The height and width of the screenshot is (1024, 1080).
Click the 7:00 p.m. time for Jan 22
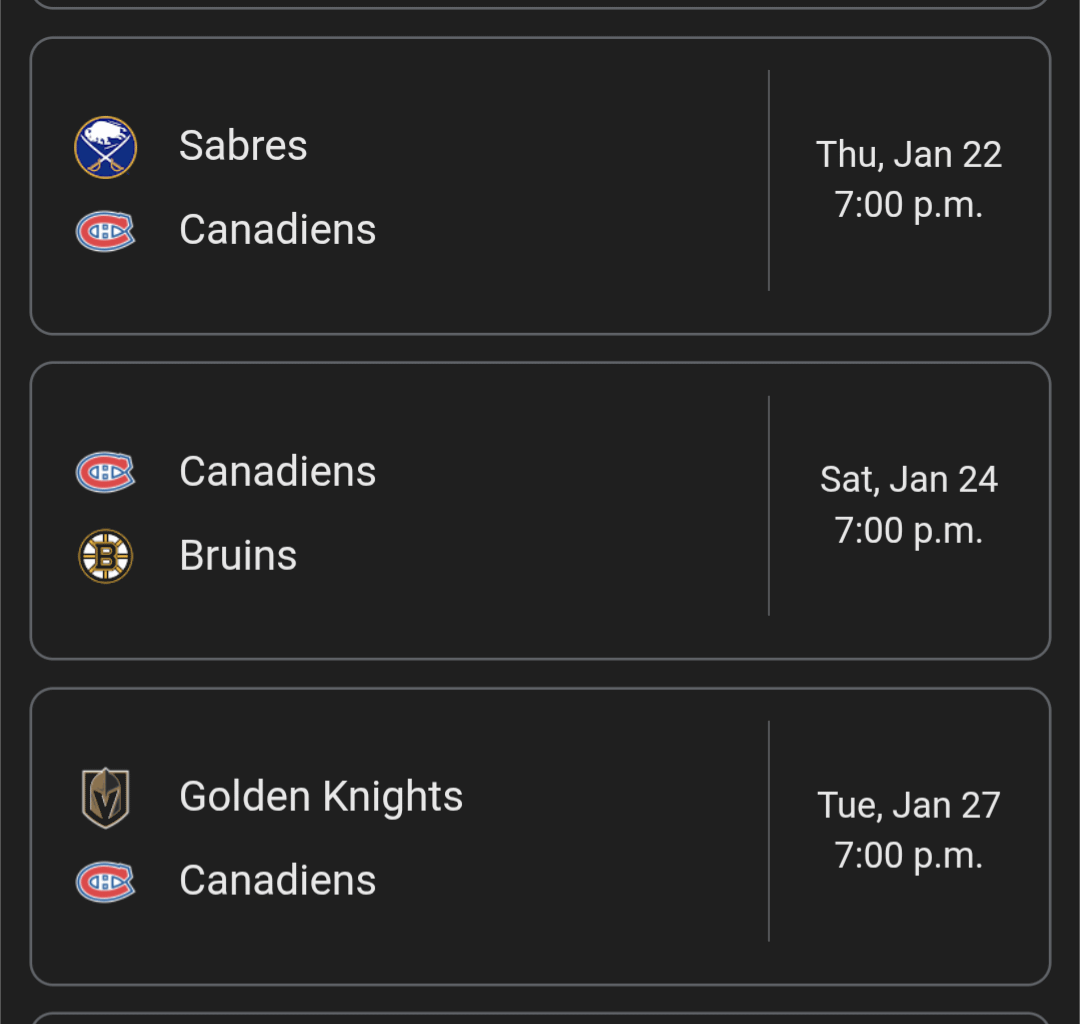click(x=908, y=204)
